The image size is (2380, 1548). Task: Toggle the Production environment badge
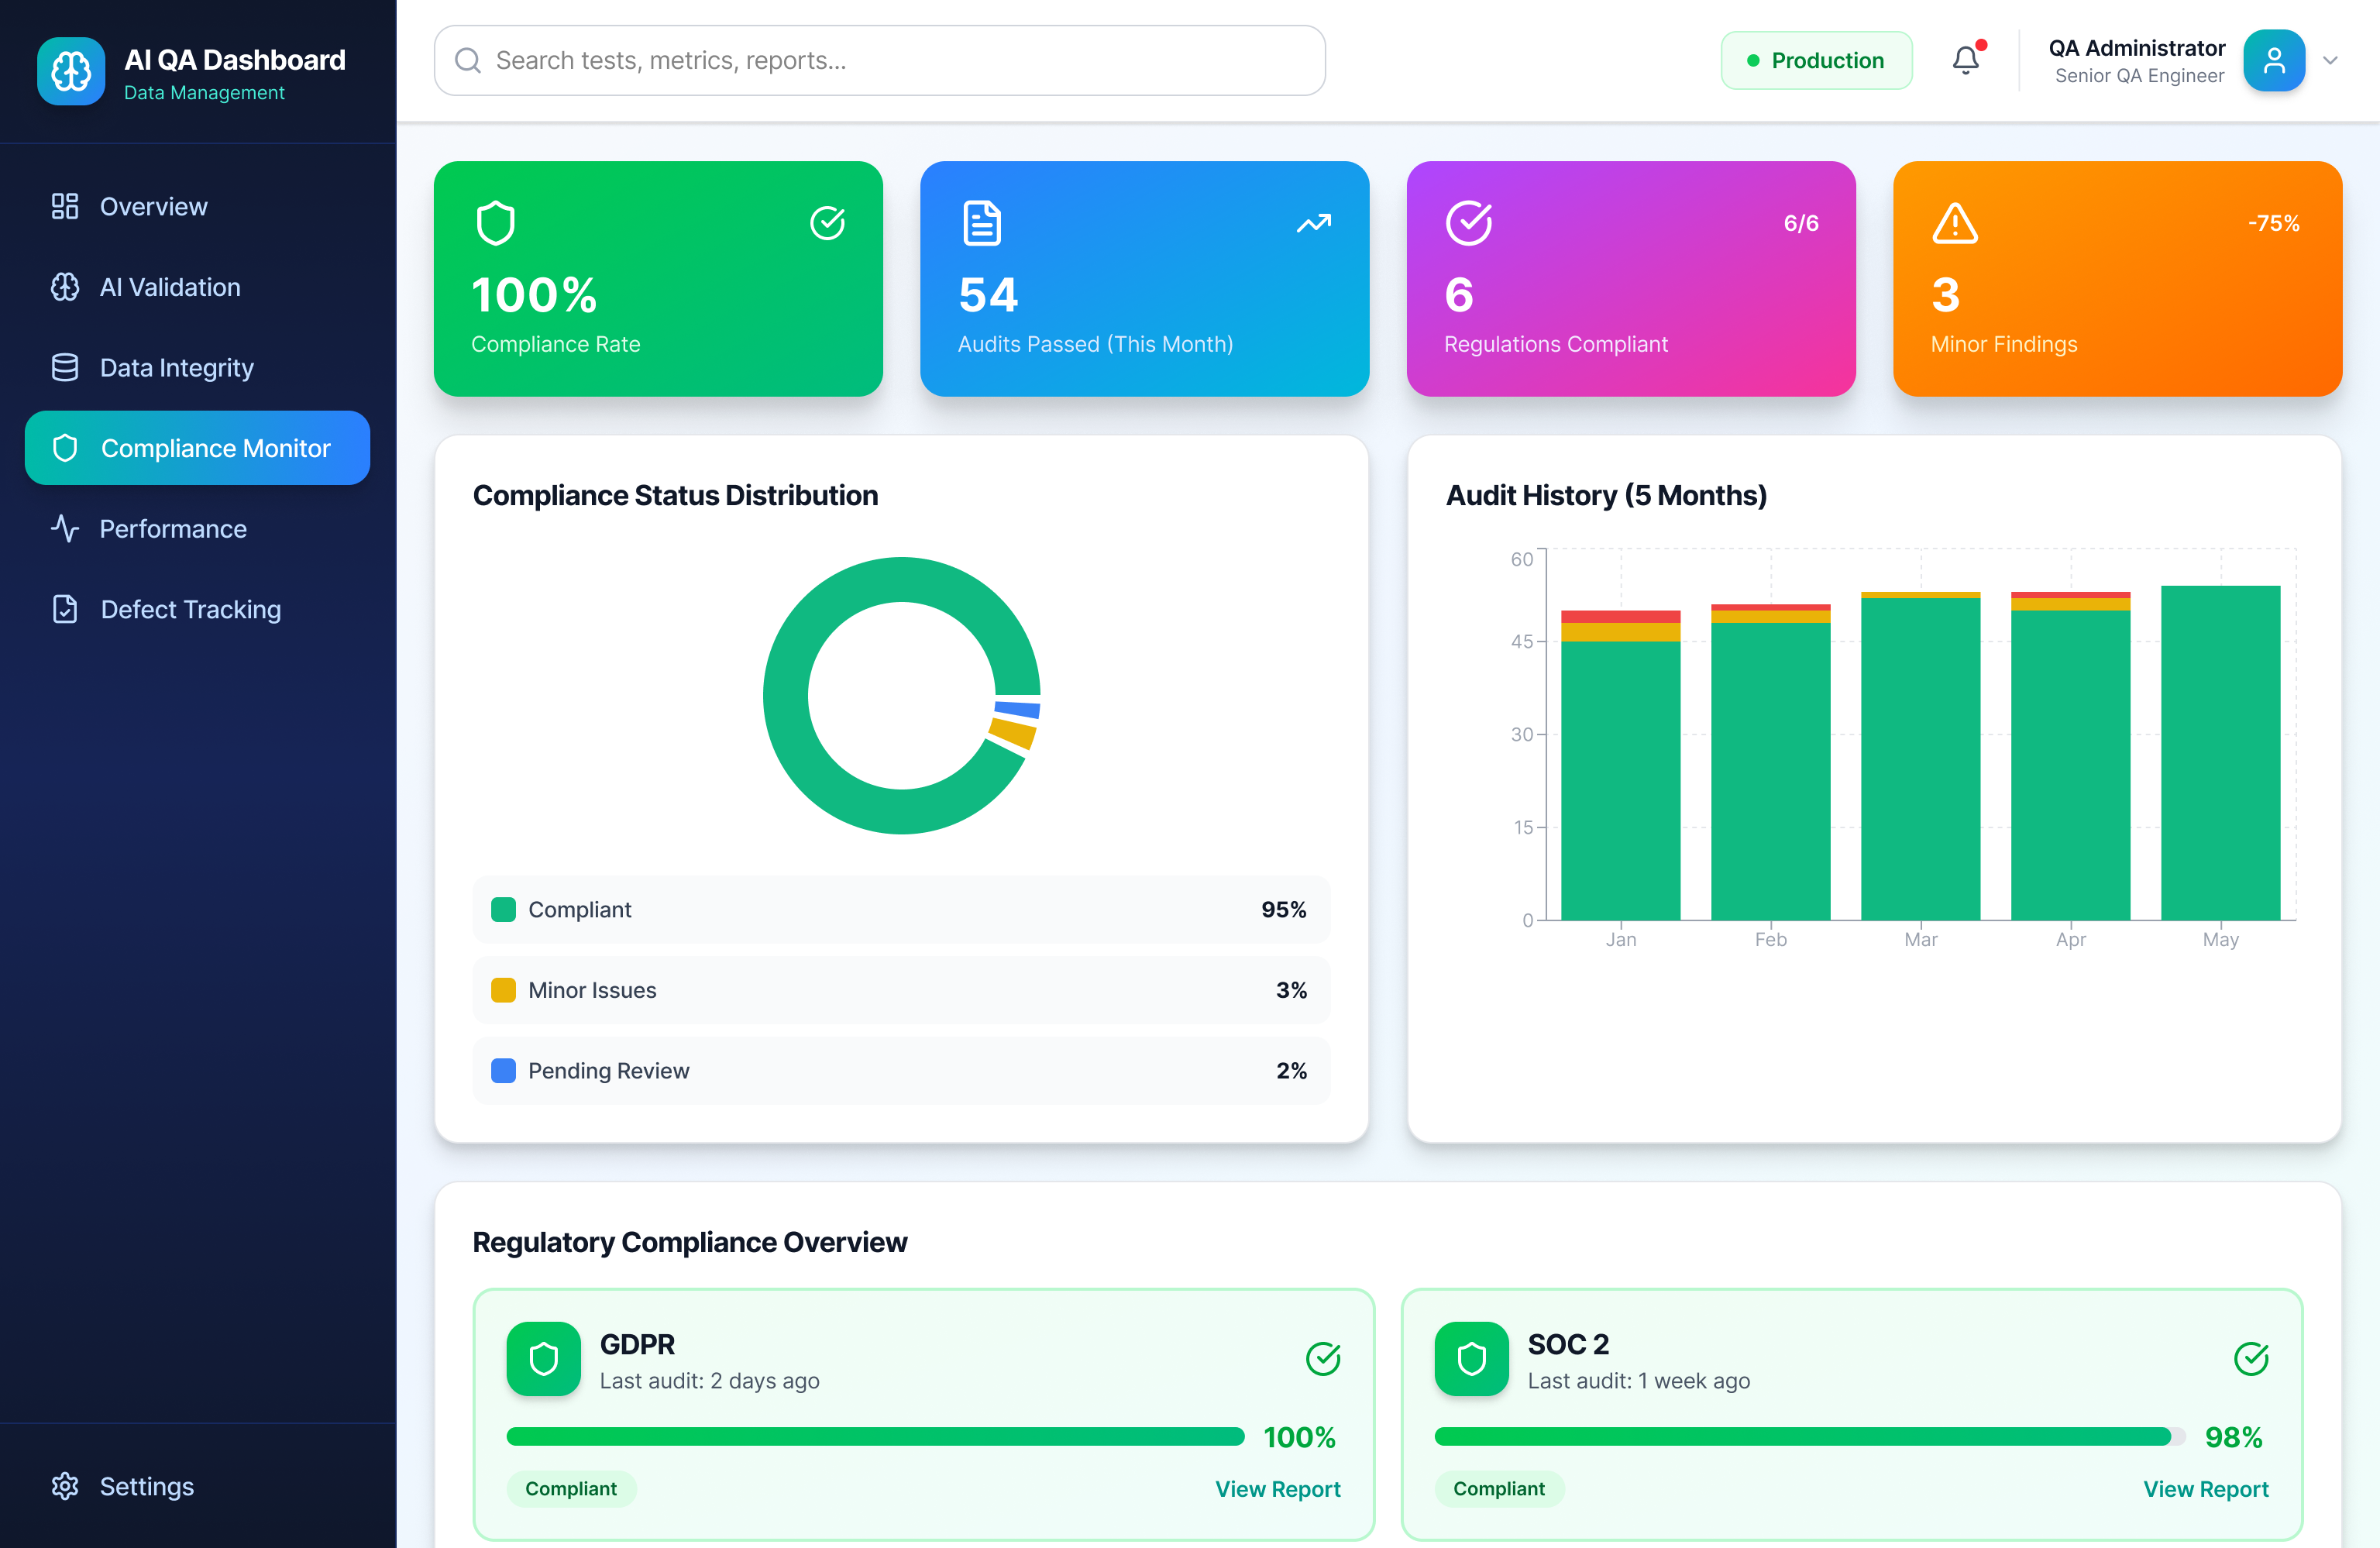click(1816, 60)
